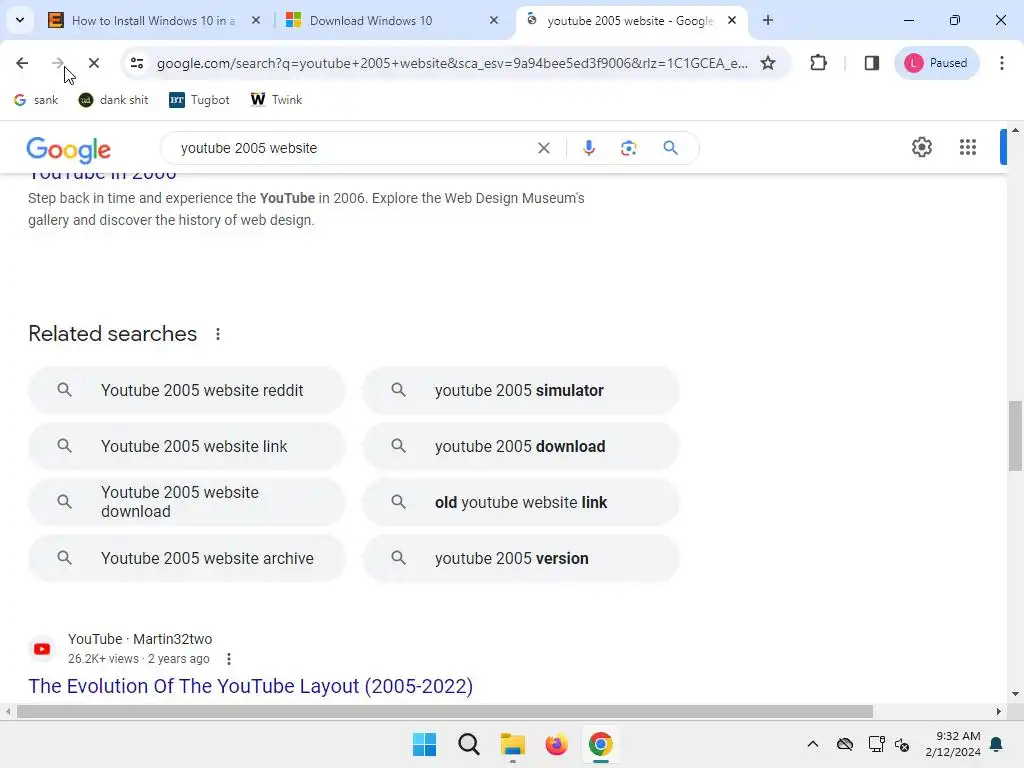The height and width of the screenshot is (768, 1024).
Task: Click the scroll down arrow
Action: (1016, 694)
